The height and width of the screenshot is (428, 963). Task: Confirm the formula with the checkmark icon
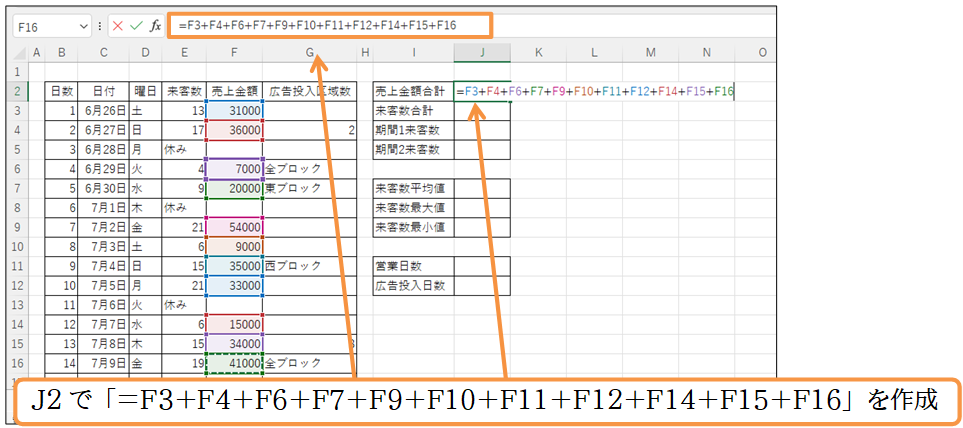click(136, 26)
